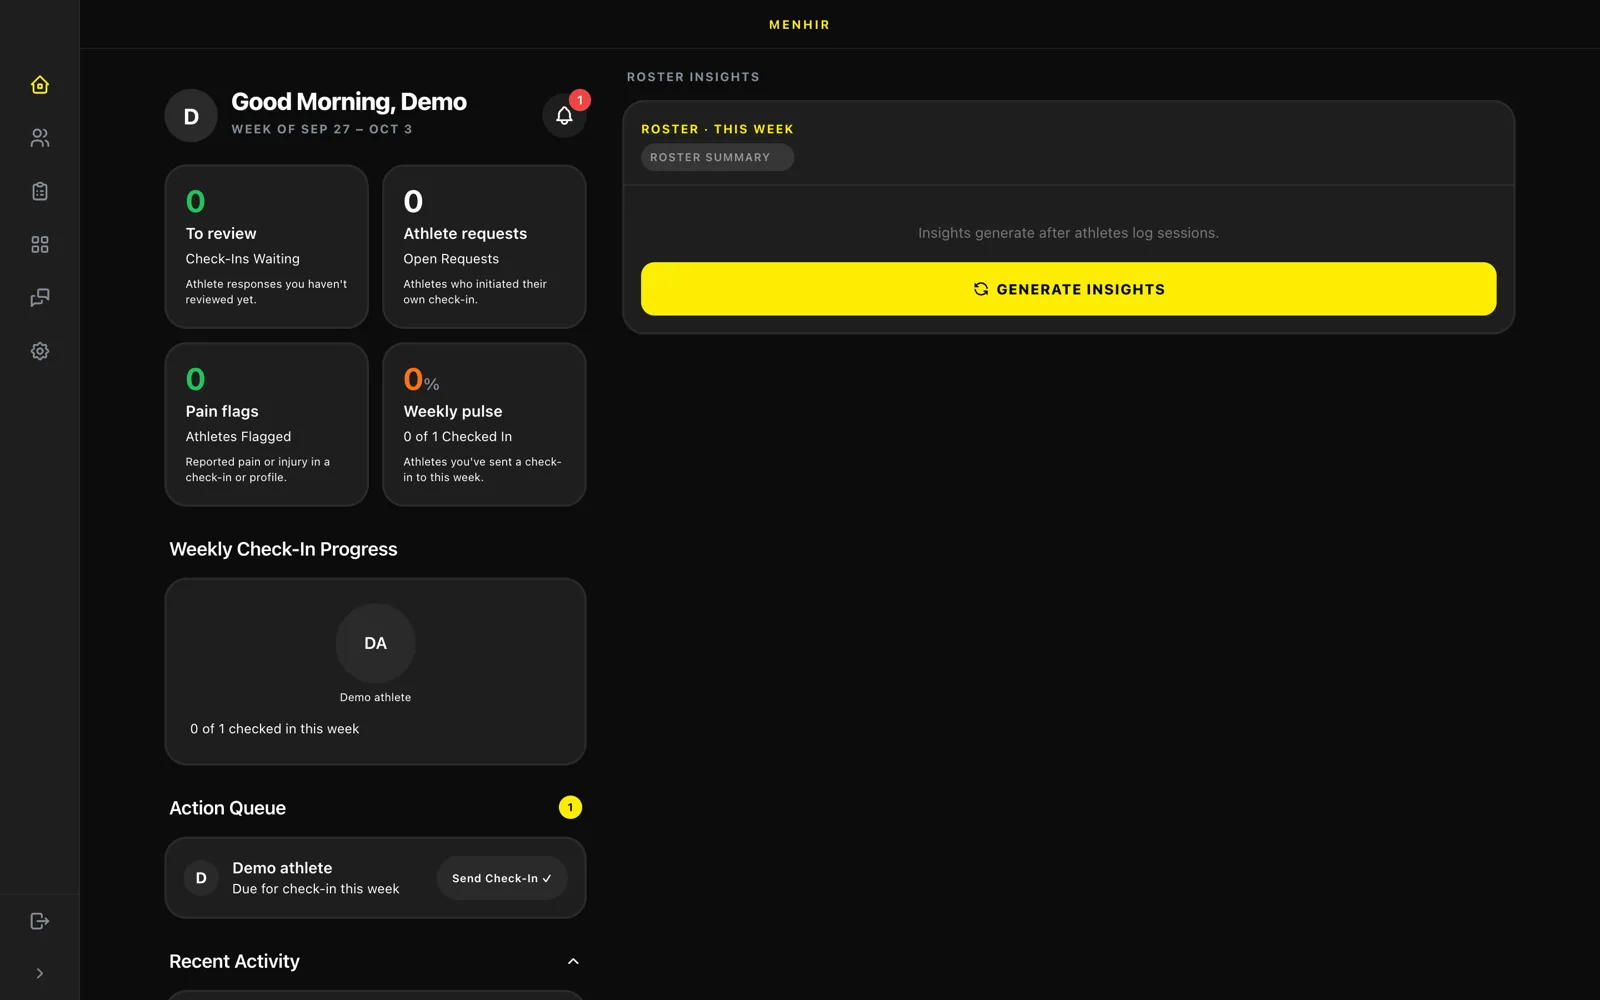
Task: Click the Action Queue count badge
Action: point(570,807)
